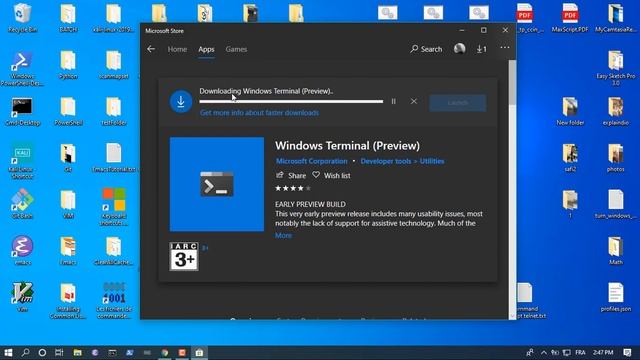Click Search in the Store header
Screen dimensions: 640x360
point(426,49)
